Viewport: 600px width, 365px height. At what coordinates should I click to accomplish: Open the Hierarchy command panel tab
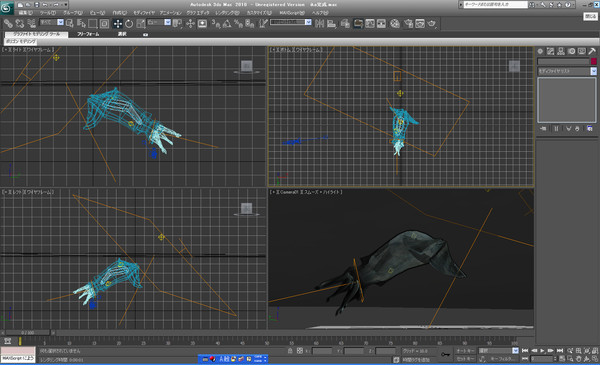coord(561,51)
